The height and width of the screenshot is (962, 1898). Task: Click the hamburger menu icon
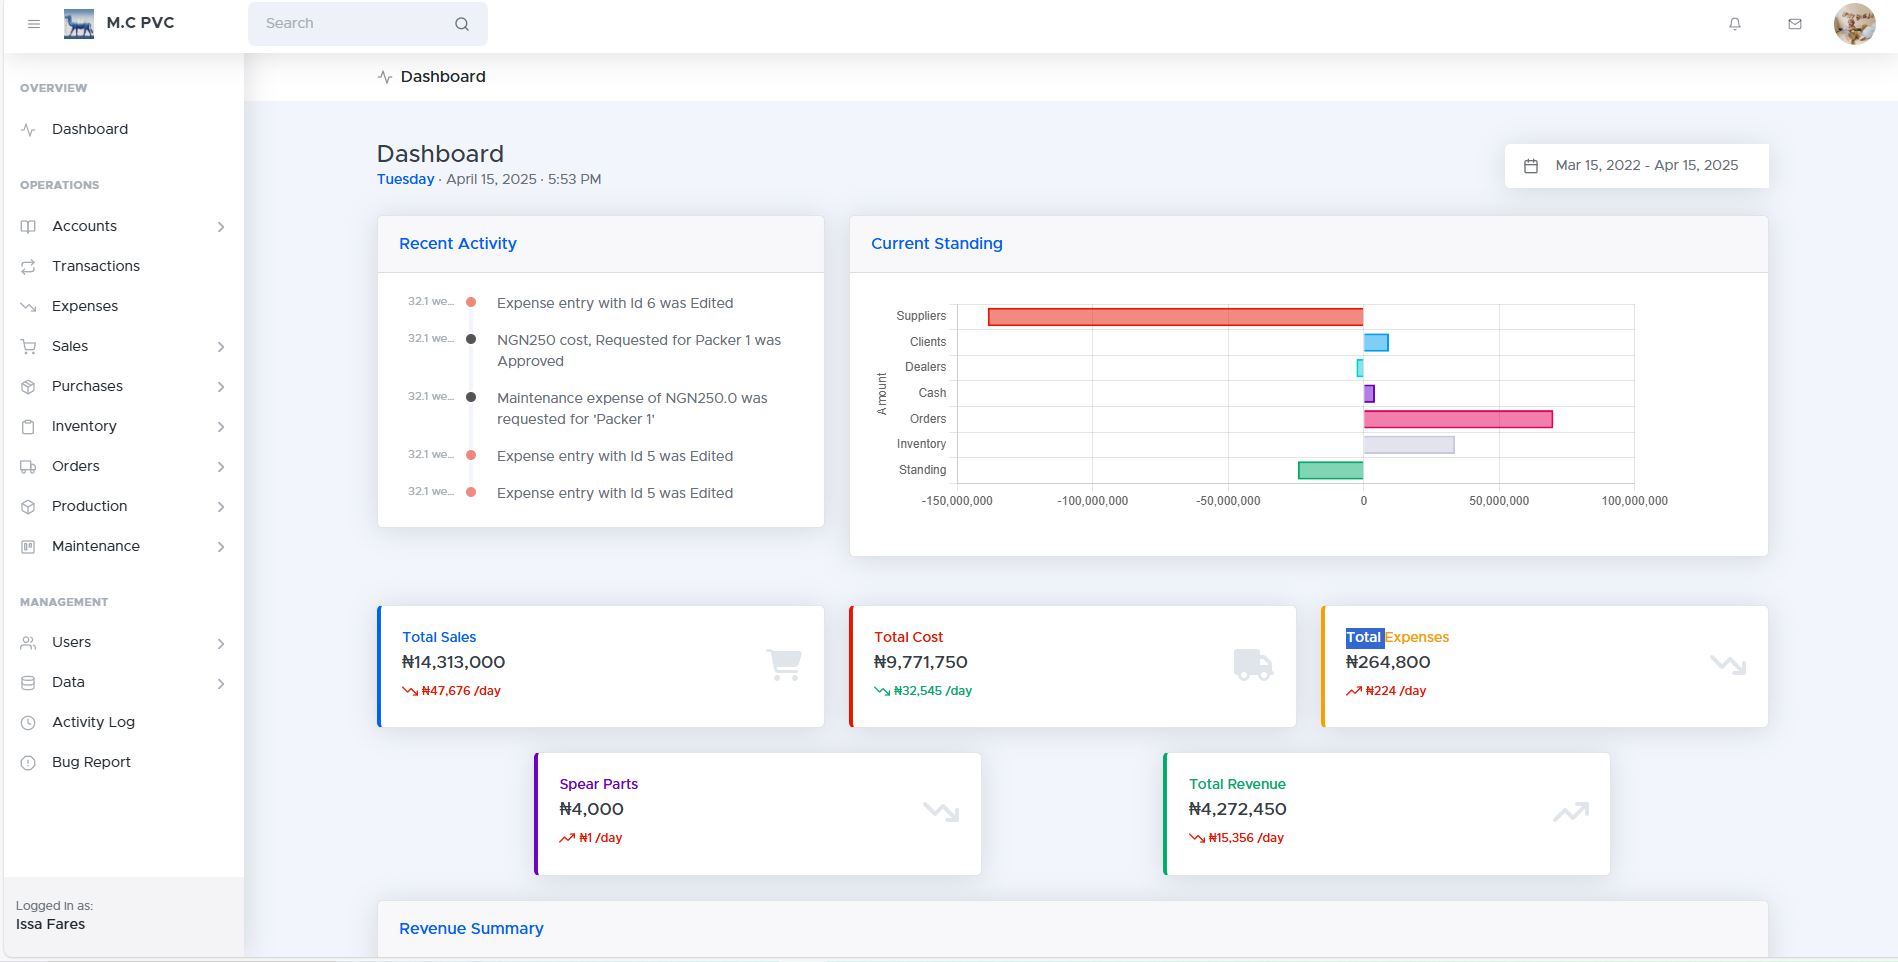(34, 24)
